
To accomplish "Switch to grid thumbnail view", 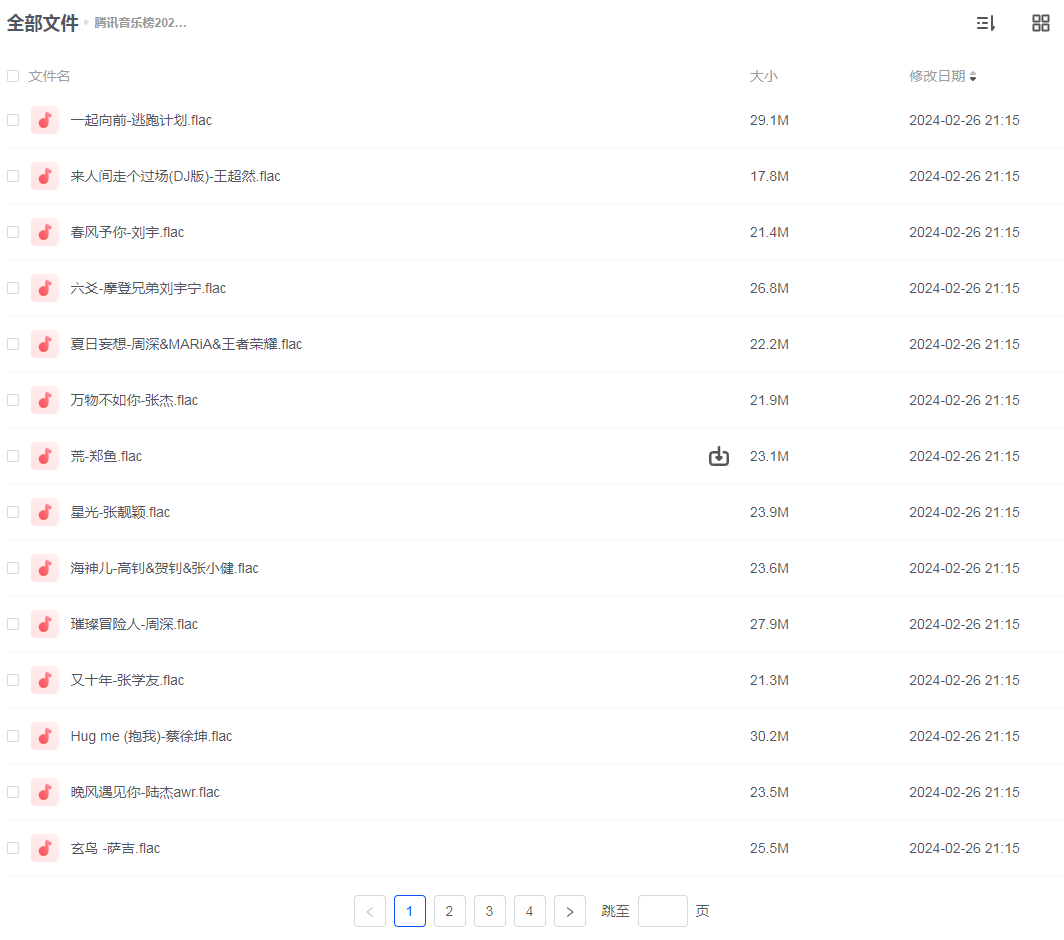I will 1040,23.
